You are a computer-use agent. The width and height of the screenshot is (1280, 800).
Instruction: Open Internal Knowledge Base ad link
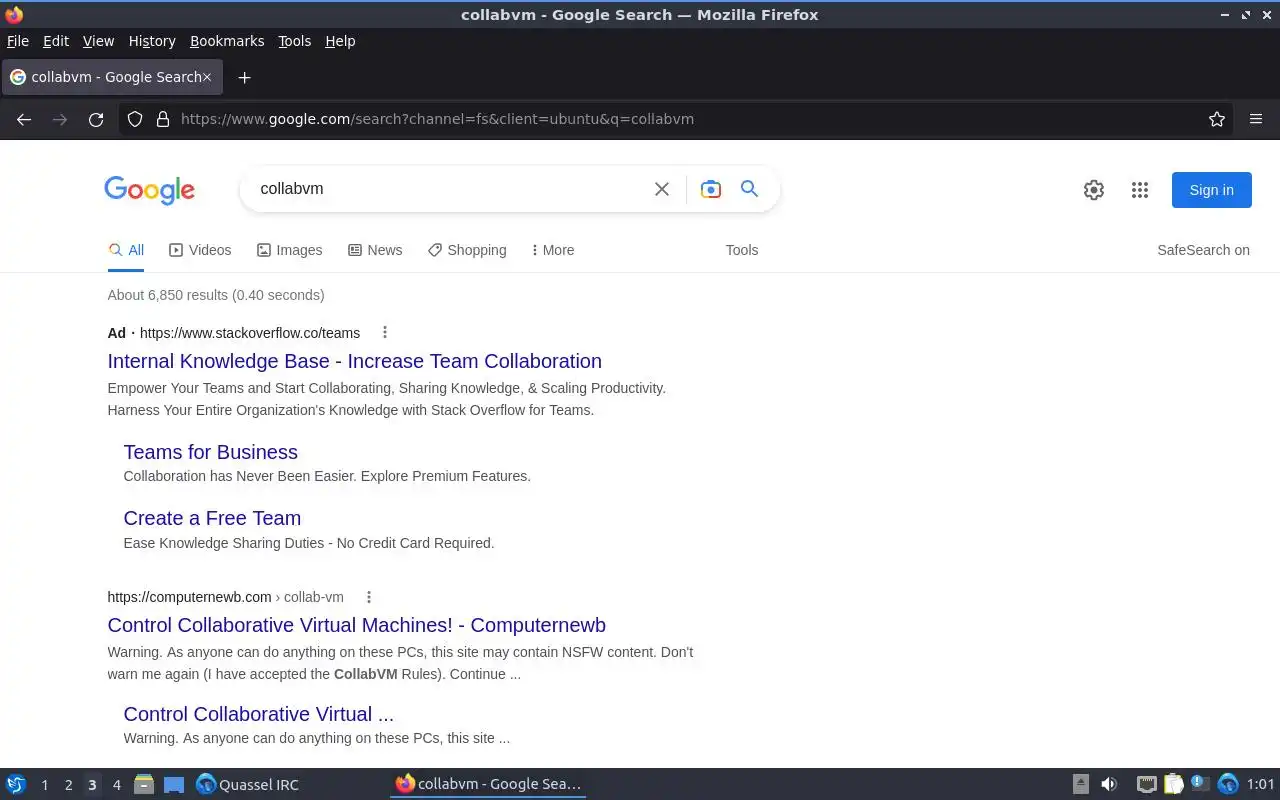coord(355,361)
